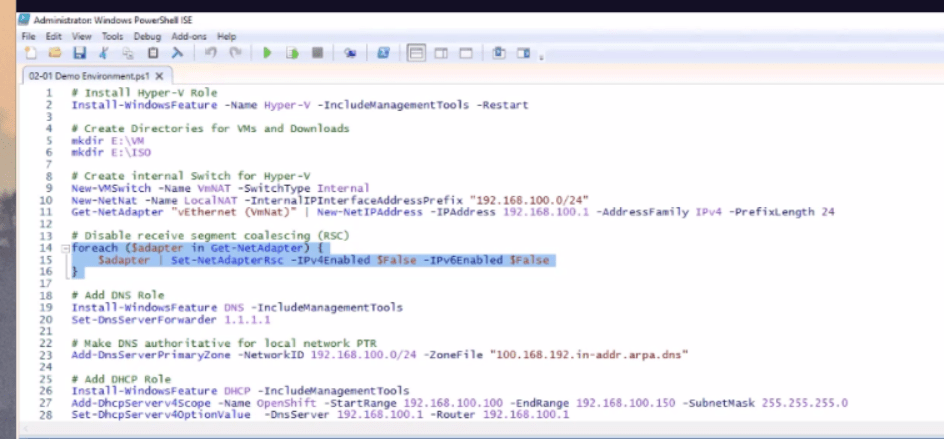
Task: Click the "# Add DNS Role" comment
Action: point(117,295)
